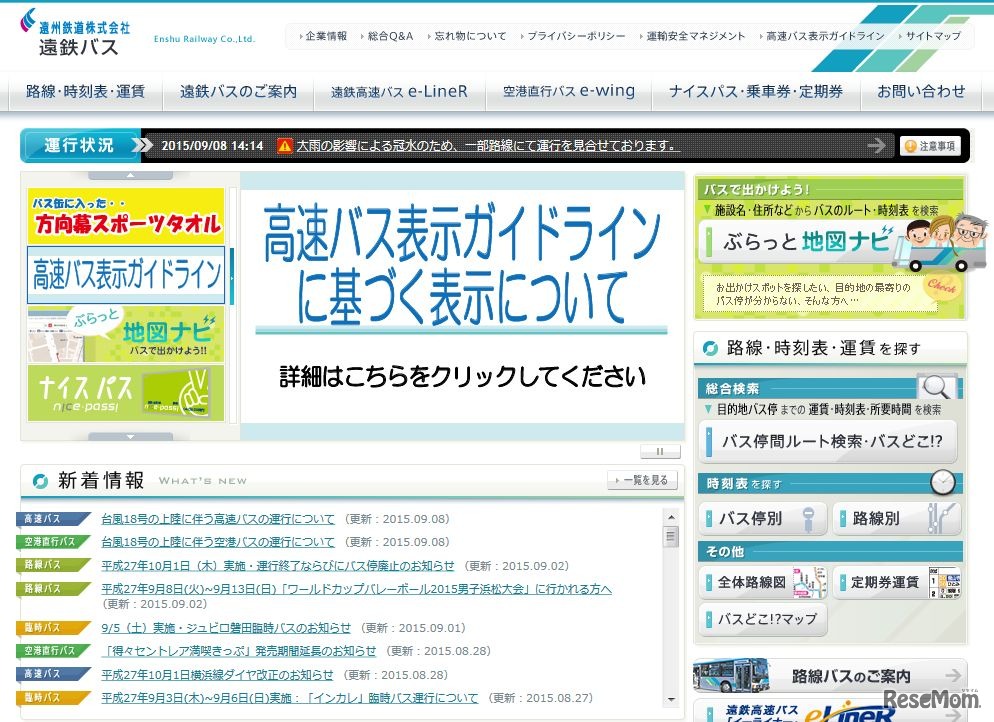
Task: Click the clock icon in 時刻表を探す
Action: tap(943, 482)
